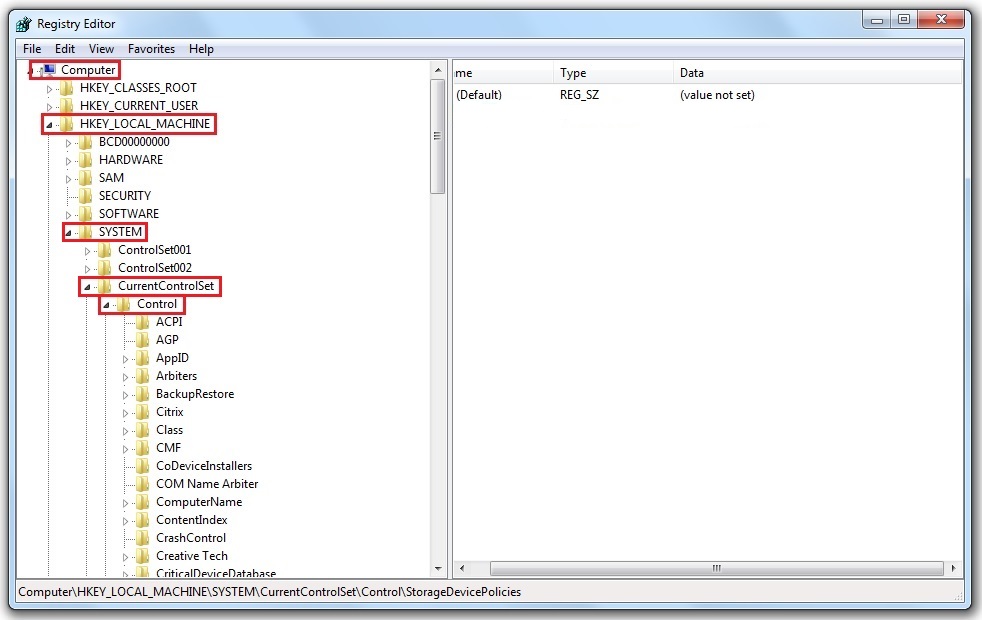
Task: Collapse the Control key
Action: (106, 305)
